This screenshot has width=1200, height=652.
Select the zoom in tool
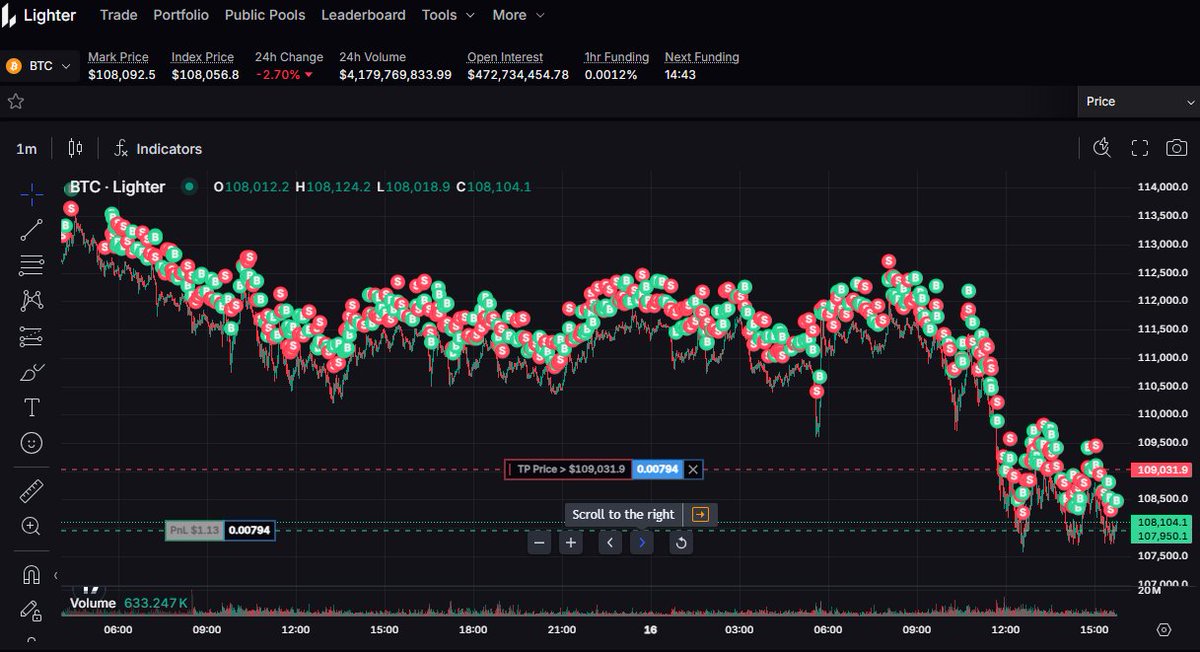tap(31, 526)
